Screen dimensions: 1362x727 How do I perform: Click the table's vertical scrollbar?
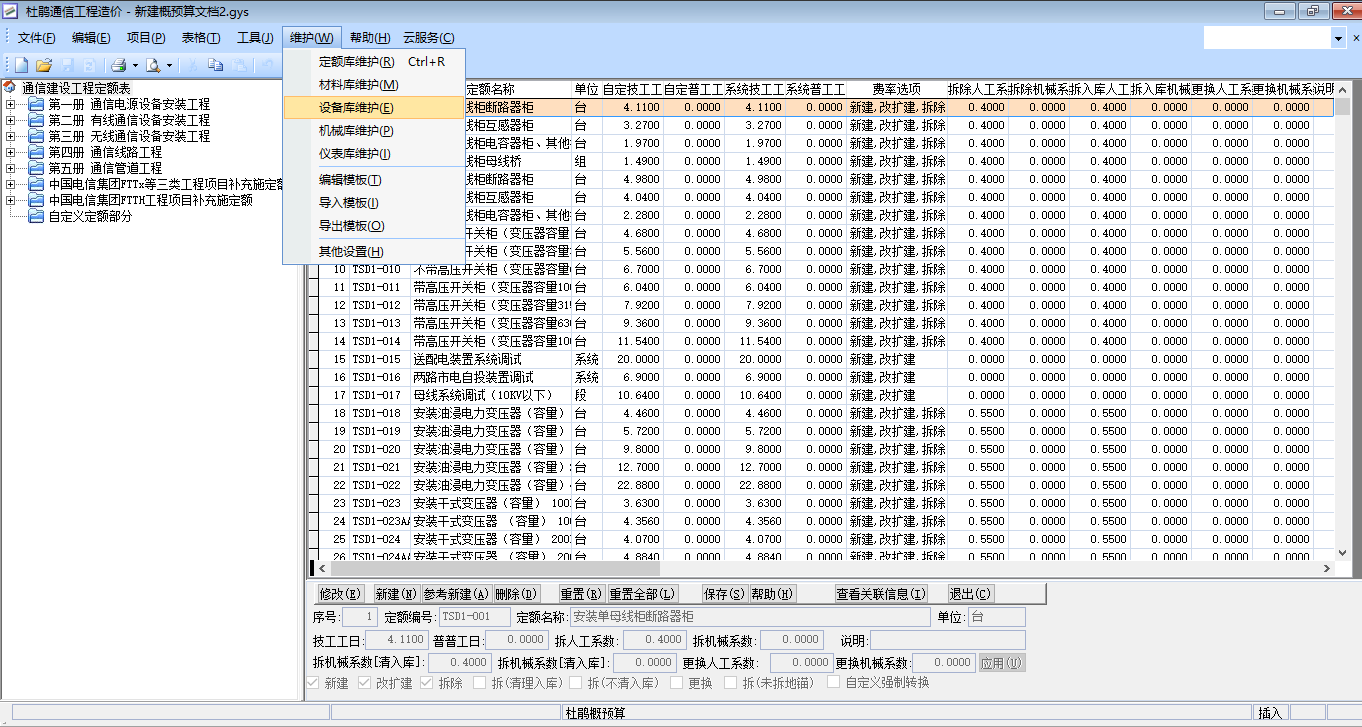pos(1344,322)
